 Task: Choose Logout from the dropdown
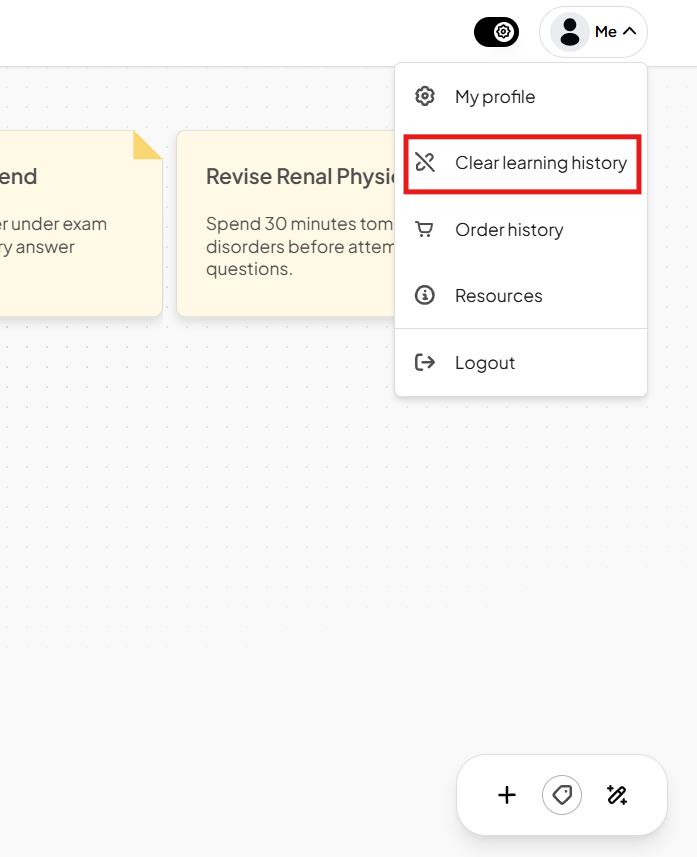[x=521, y=363]
